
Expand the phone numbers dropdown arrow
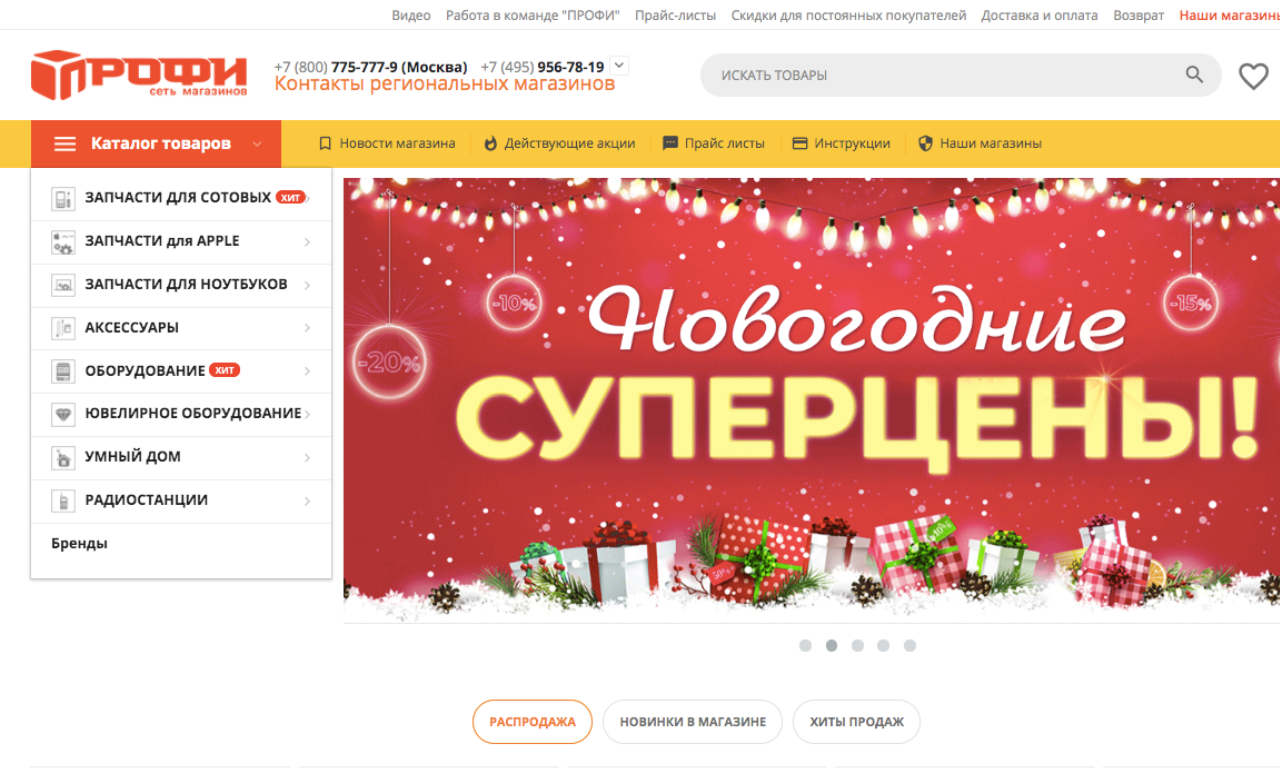[x=619, y=66]
